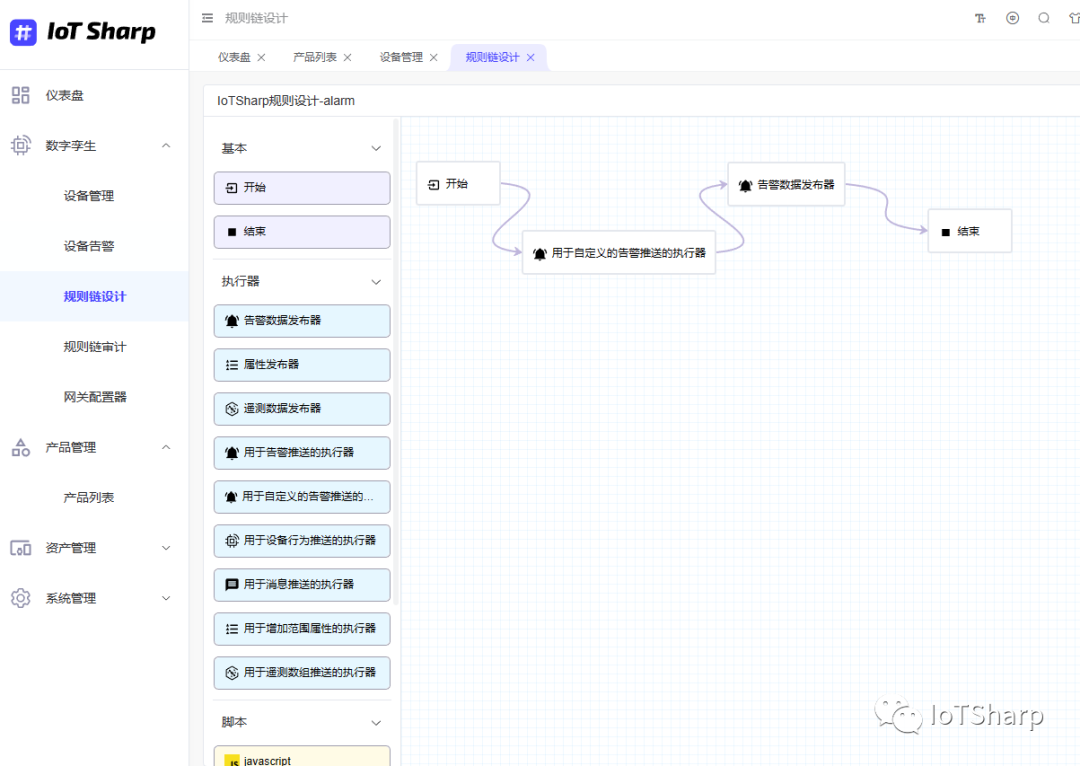Viewport: 1080px width, 766px height.
Task: Click chip icon on 用于设备行为推送的执行器 item
Action: coord(232,541)
